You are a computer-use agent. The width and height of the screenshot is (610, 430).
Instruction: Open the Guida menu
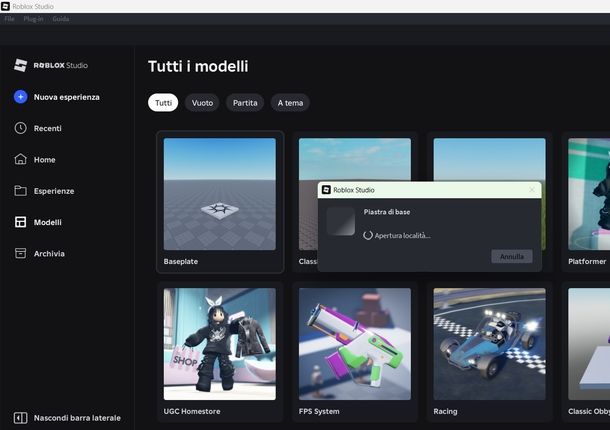(x=61, y=19)
